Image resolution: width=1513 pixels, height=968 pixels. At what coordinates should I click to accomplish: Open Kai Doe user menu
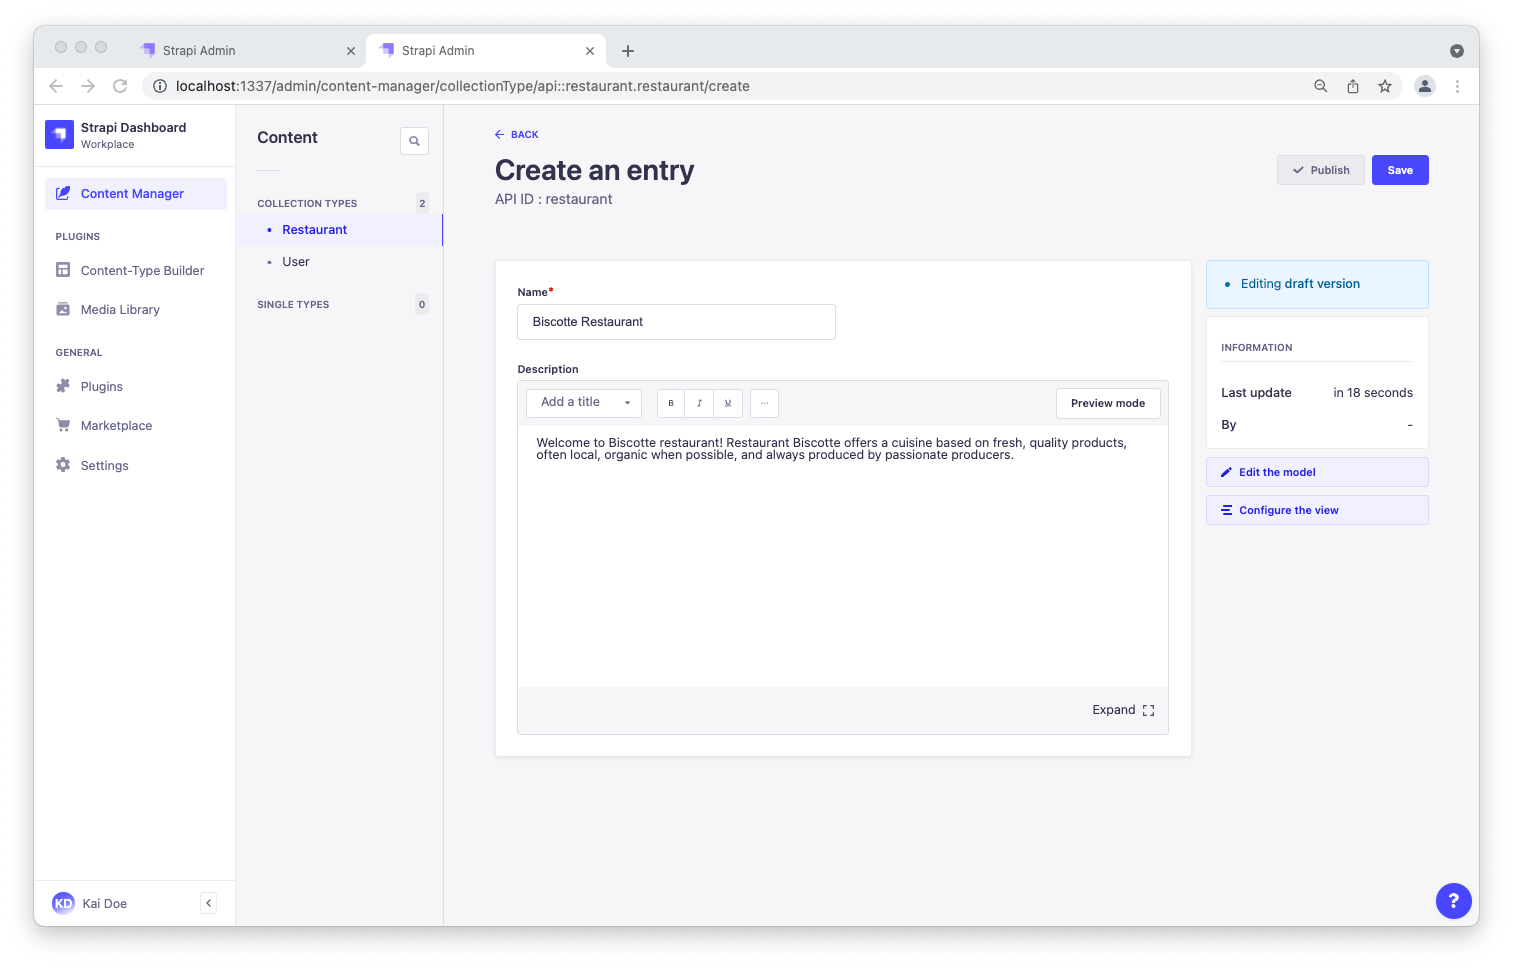click(90, 903)
